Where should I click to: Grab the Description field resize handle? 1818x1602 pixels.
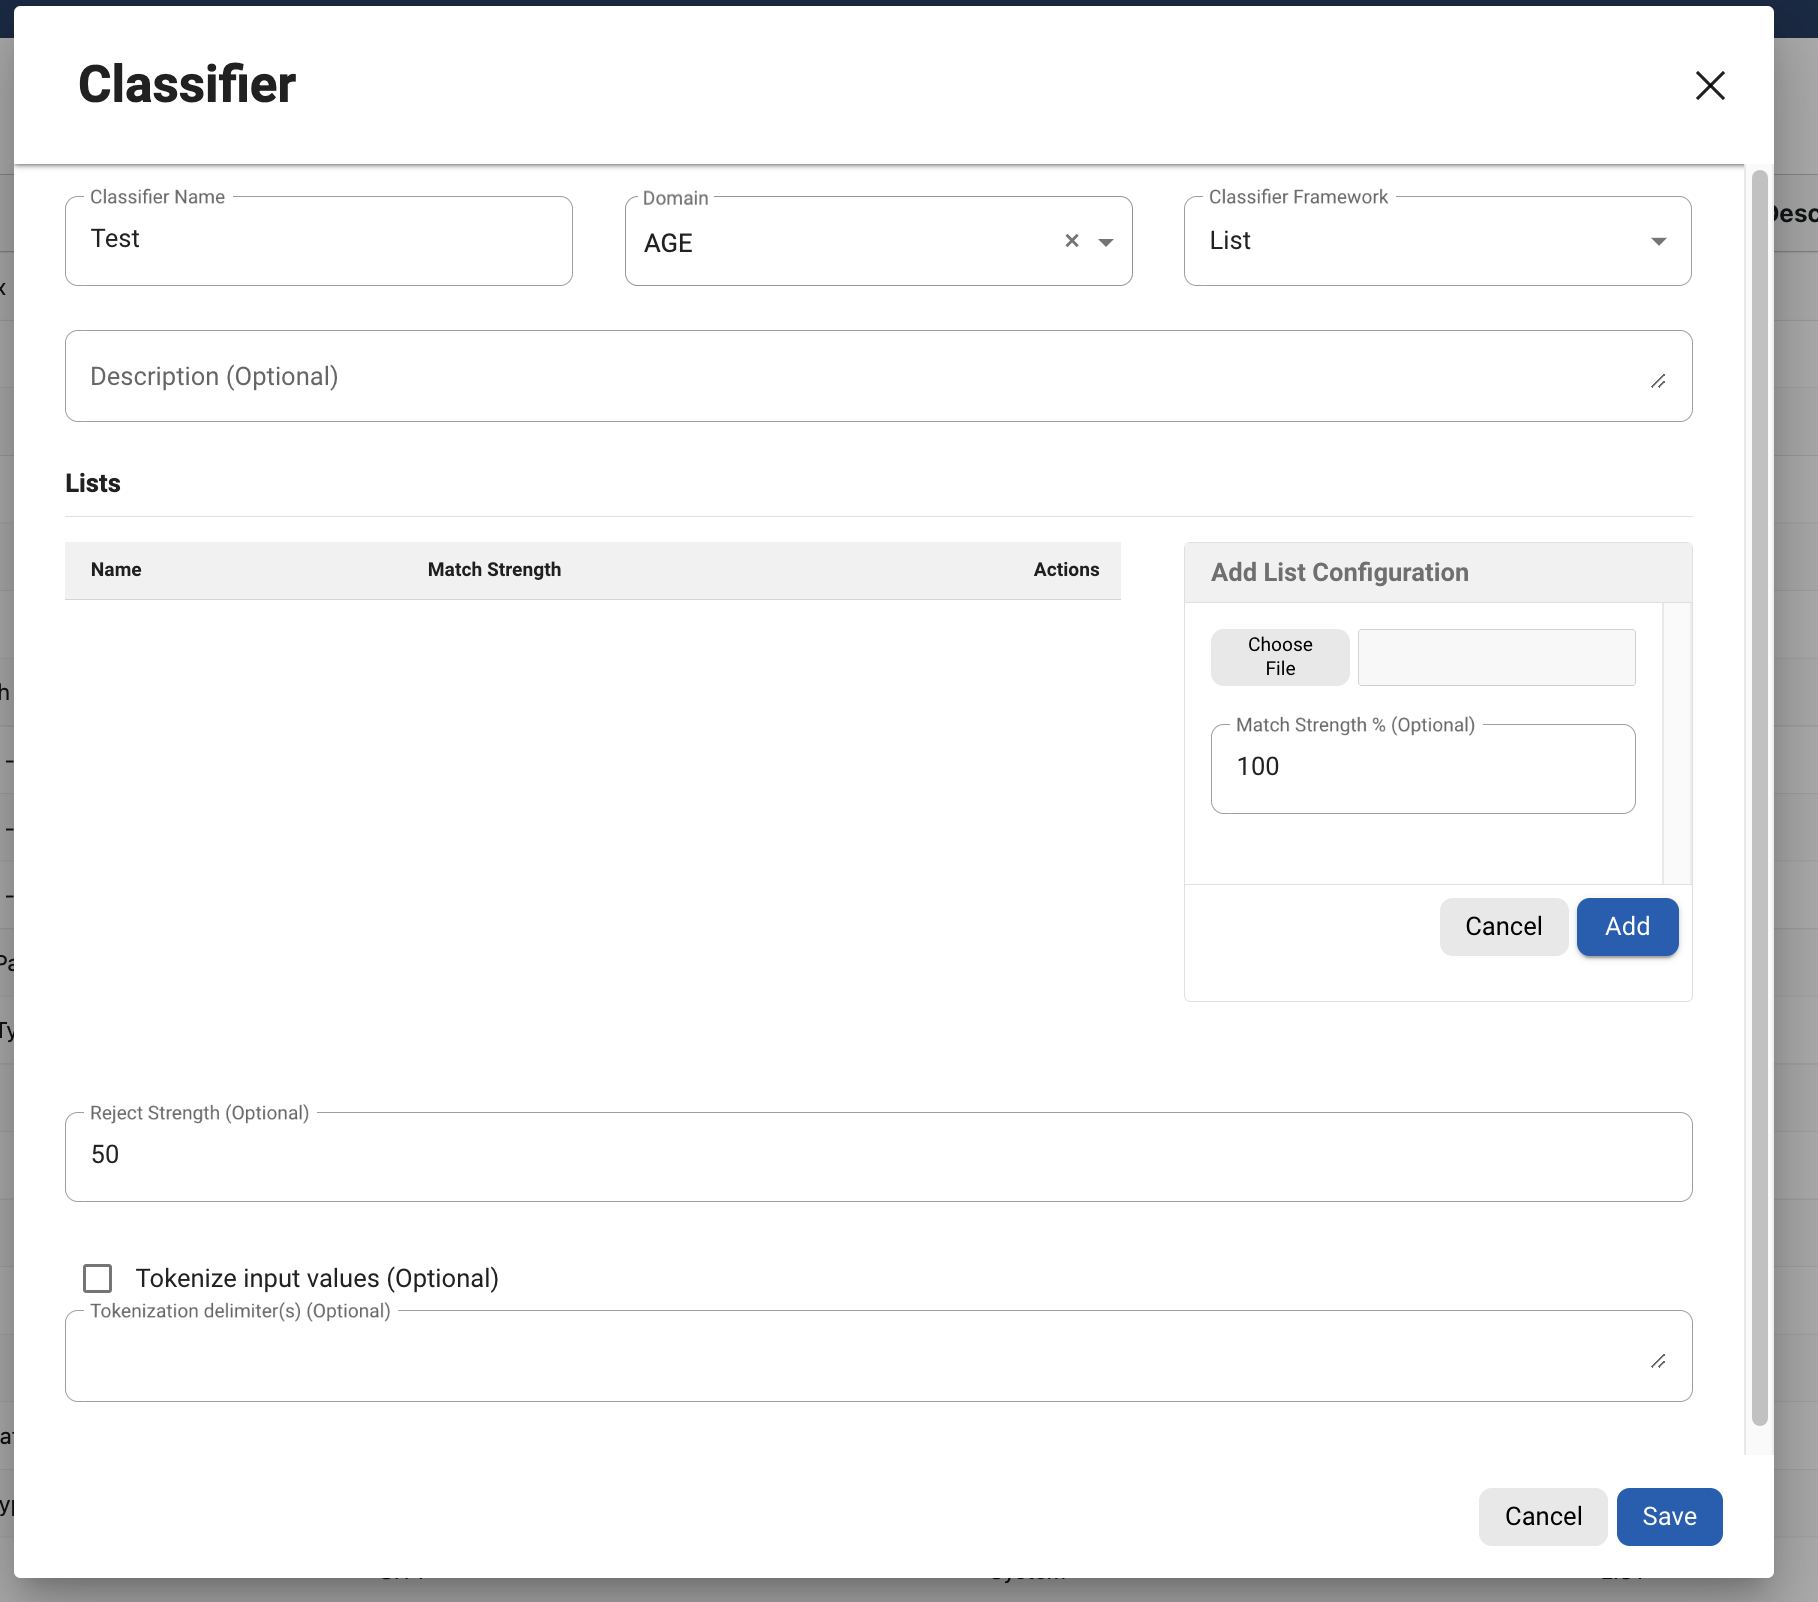pos(1658,381)
